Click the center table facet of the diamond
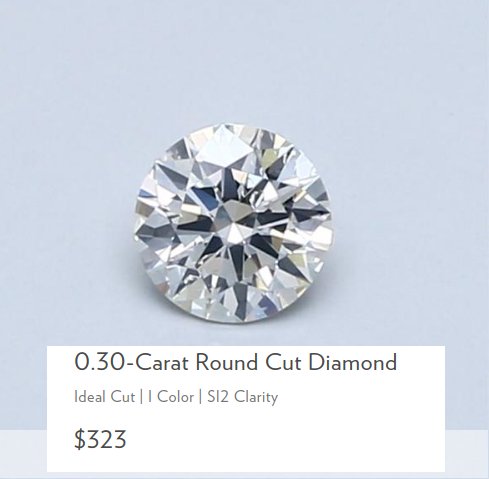Image resolution: width=489 pixels, height=479 pixels. click(233, 220)
